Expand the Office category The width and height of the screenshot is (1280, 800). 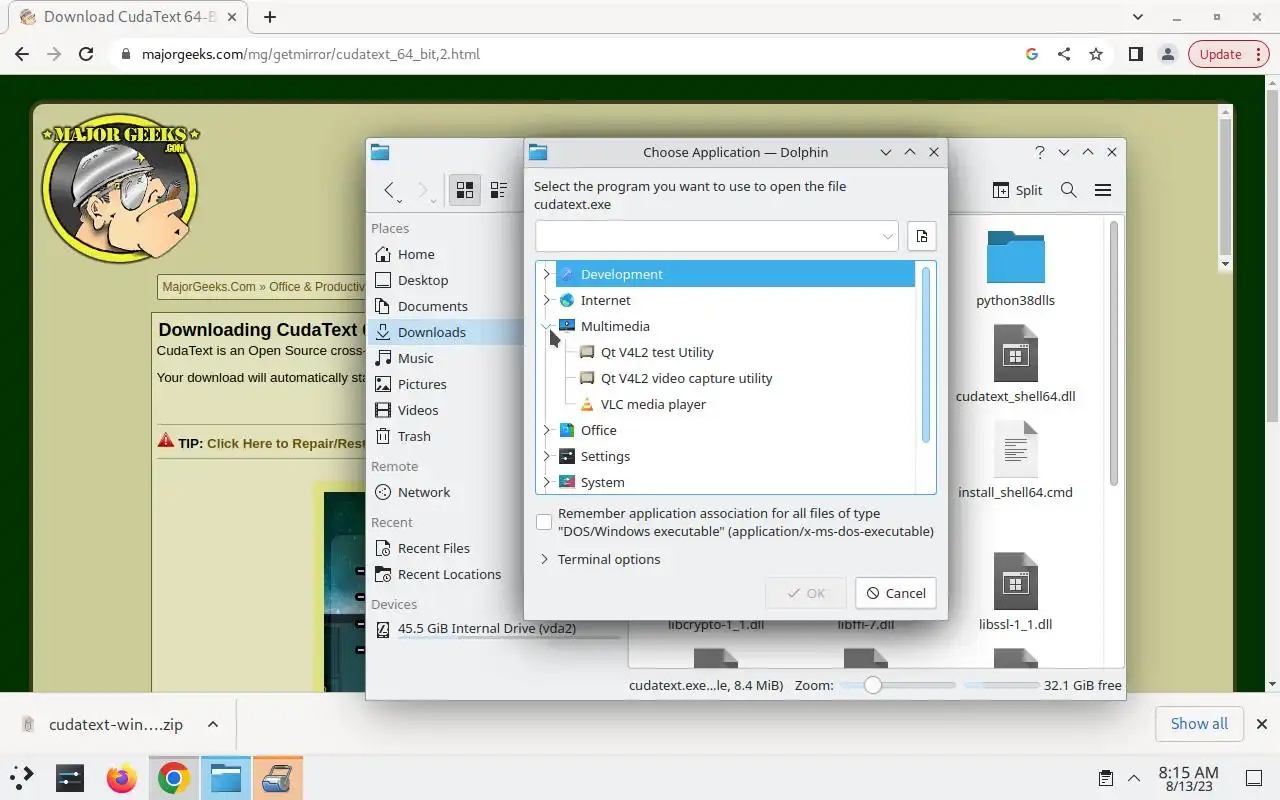click(x=546, y=430)
